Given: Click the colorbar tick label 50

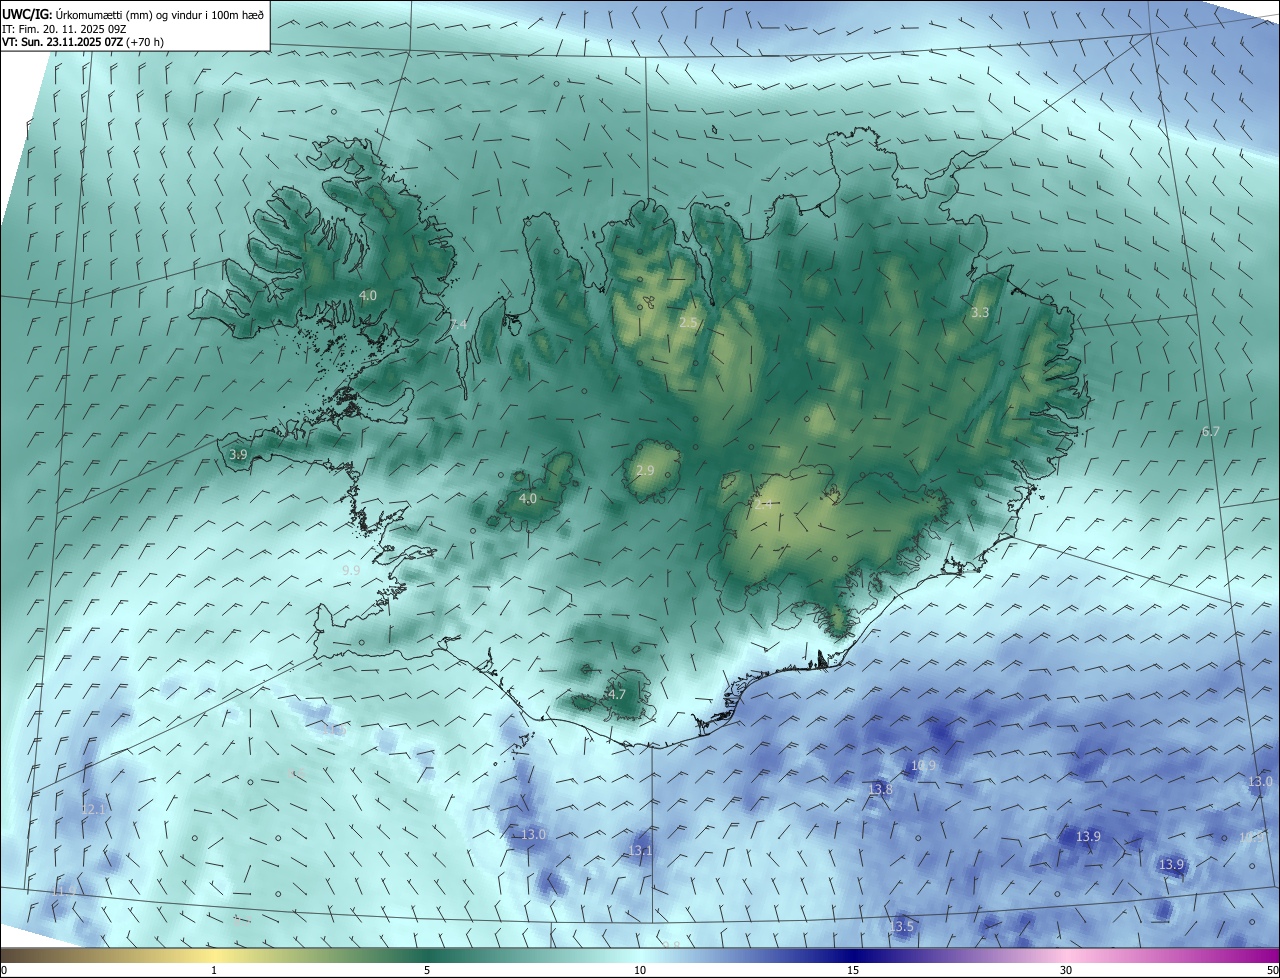Looking at the screenshot, I should [x=1272, y=970].
